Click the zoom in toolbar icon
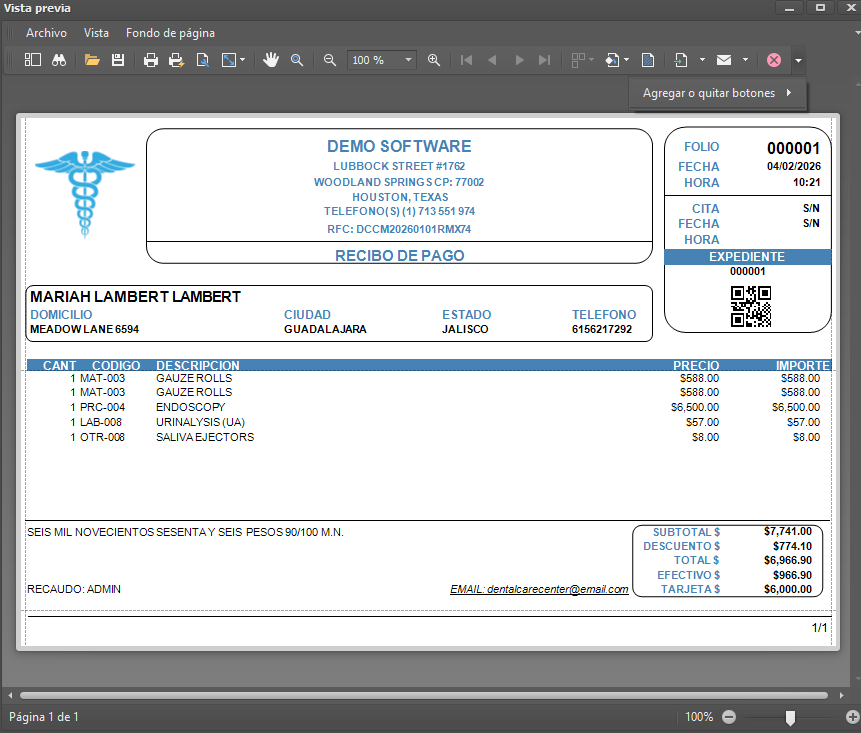Viewport: 861px width, 733px height. tap(434, 60)
